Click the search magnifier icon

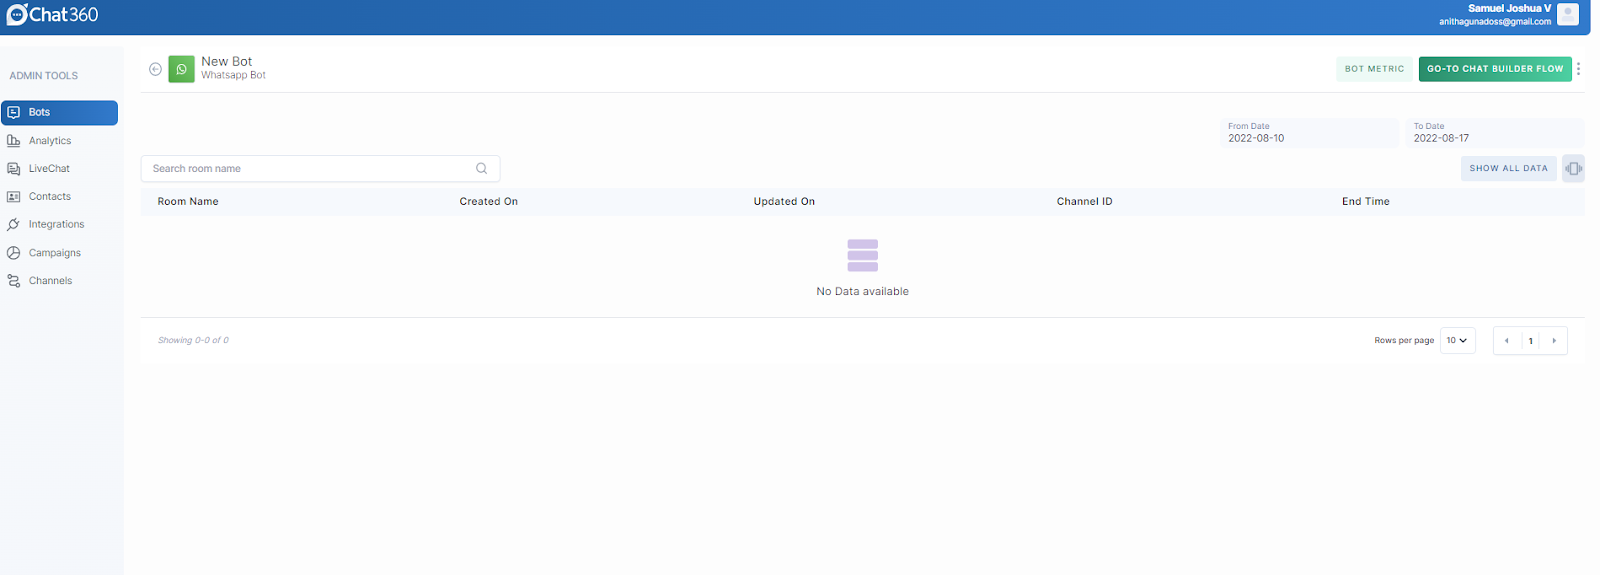tap(481, 168)
